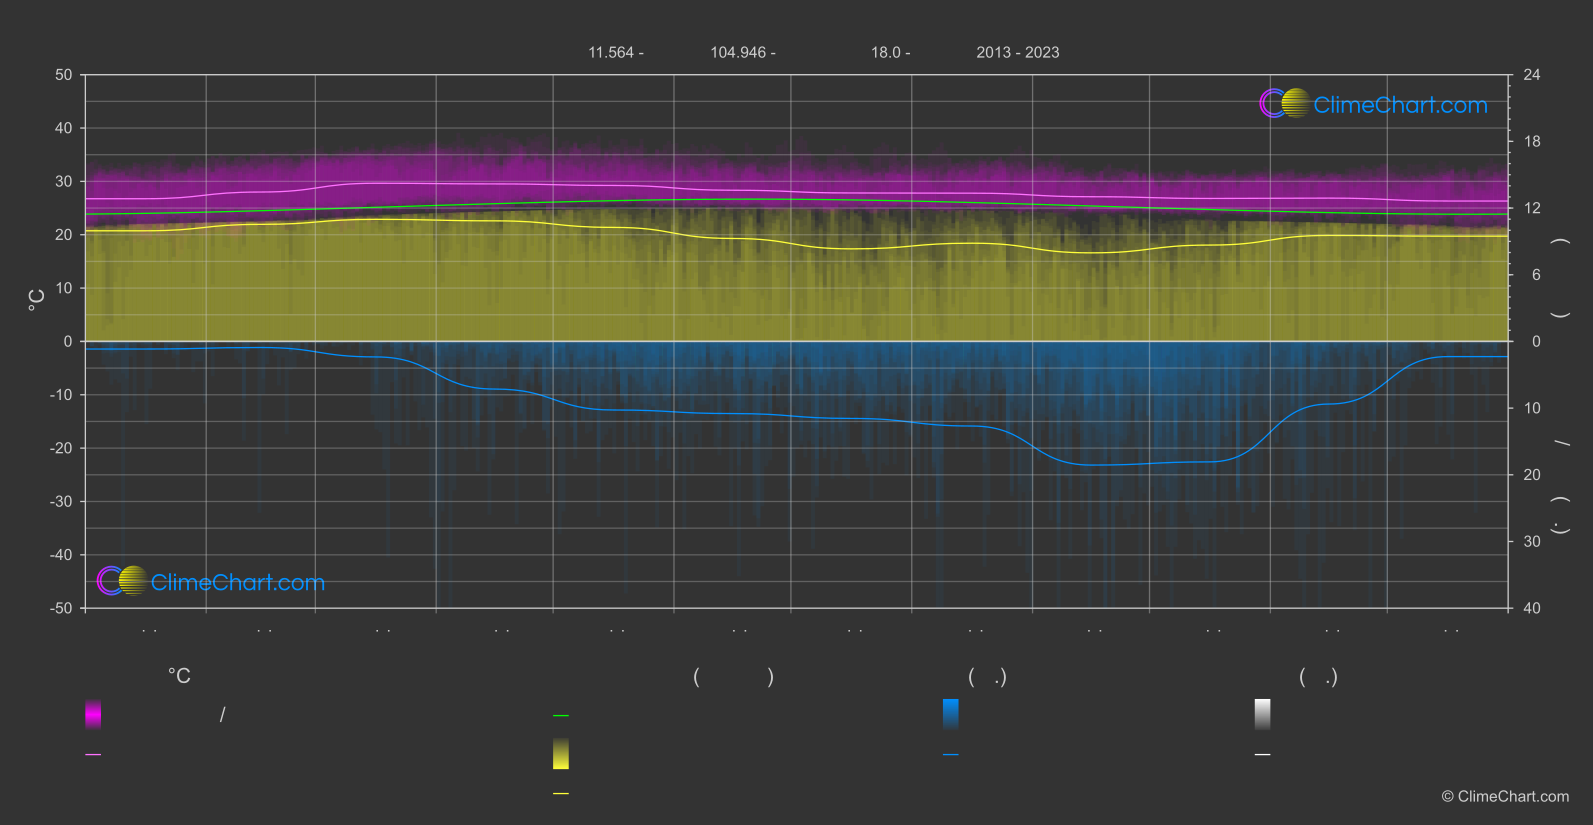Select the white line legend marker

pyautogui.click(x=1263, y=755)
